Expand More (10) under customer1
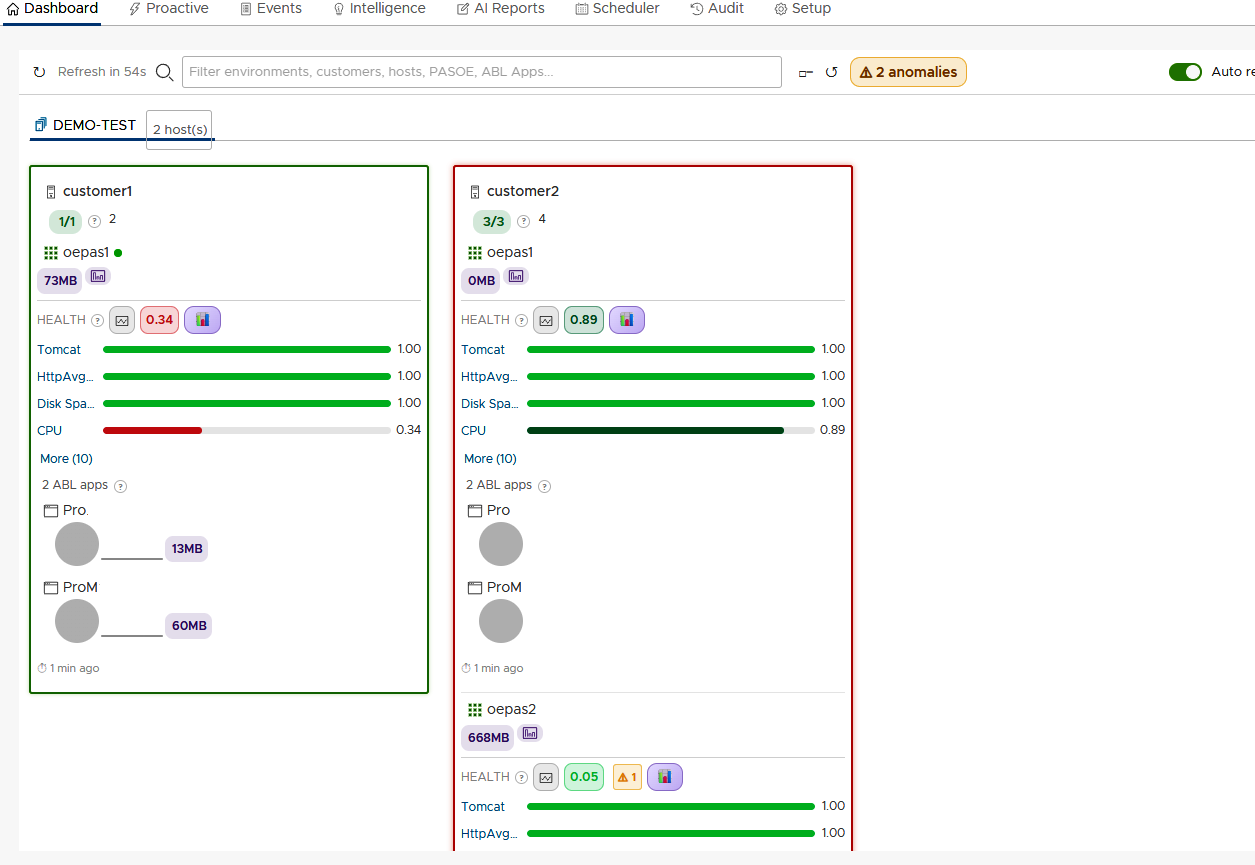The height and width of the screenshot is (865, 1255). tap(66, 459)
